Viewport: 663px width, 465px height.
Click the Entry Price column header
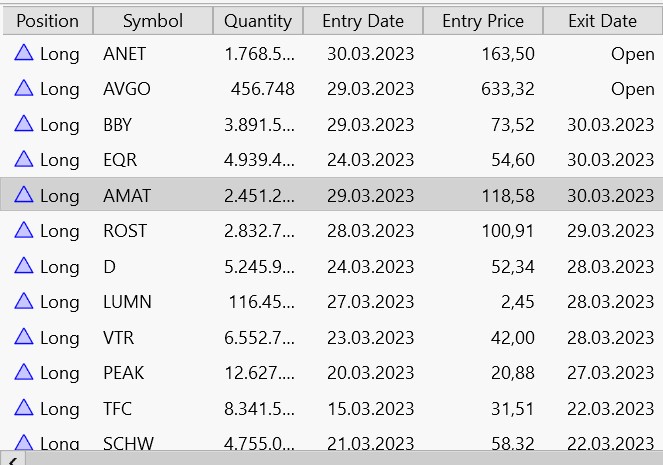483,21
